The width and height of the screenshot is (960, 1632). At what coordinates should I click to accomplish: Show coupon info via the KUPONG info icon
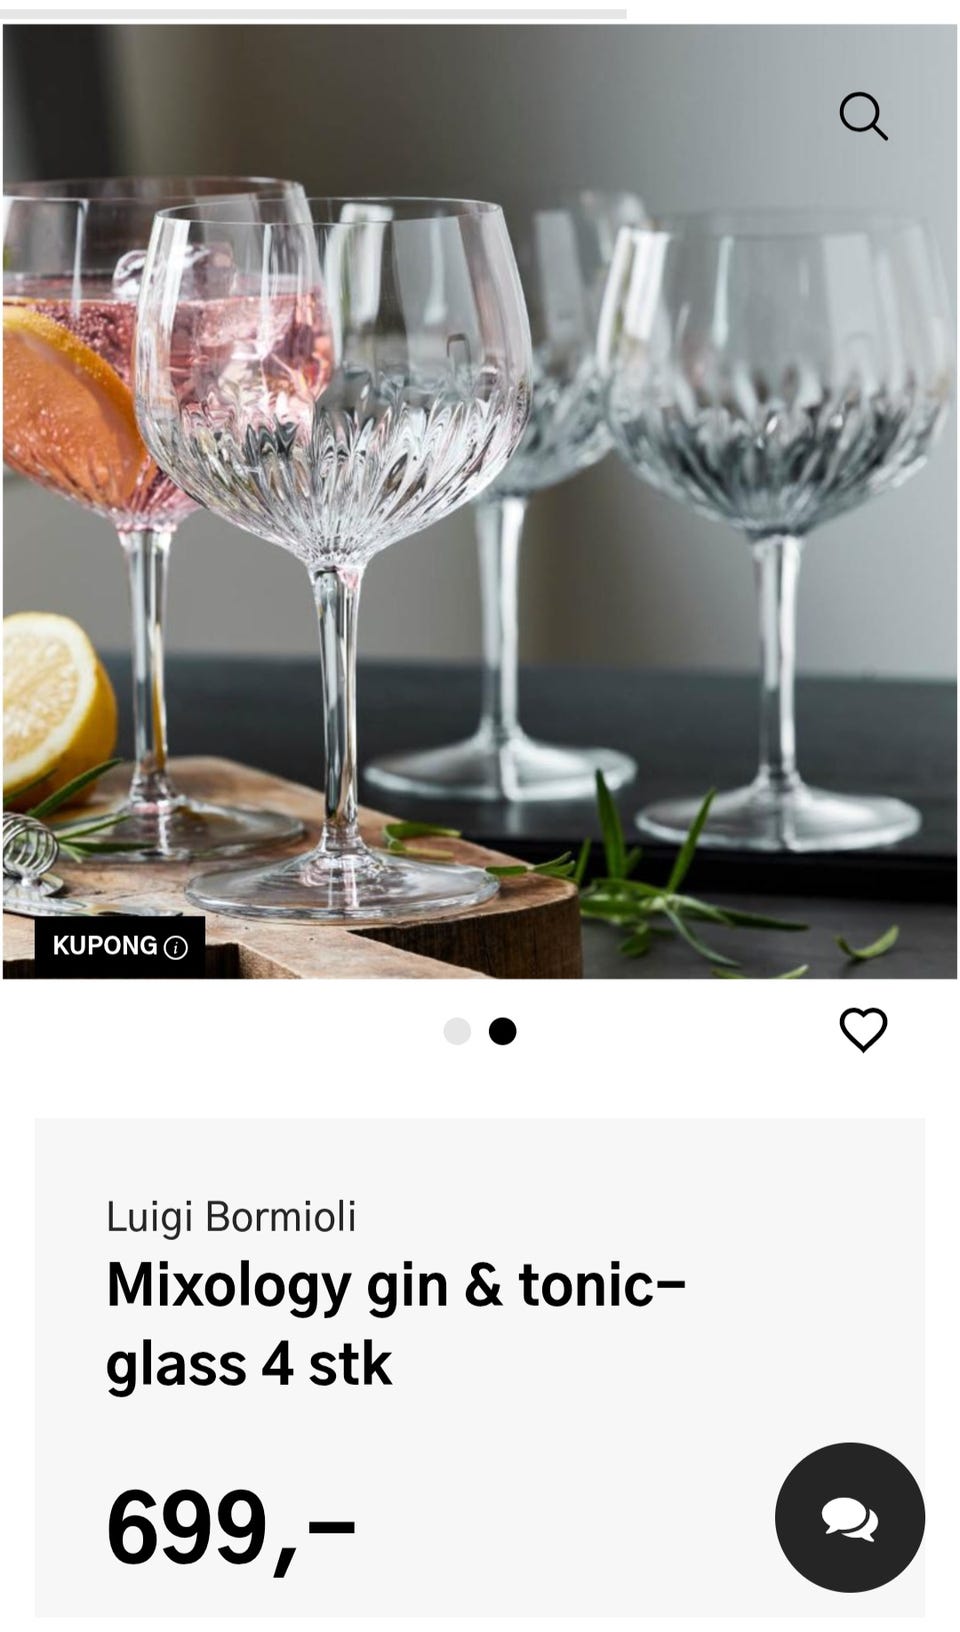coord(176,947)
